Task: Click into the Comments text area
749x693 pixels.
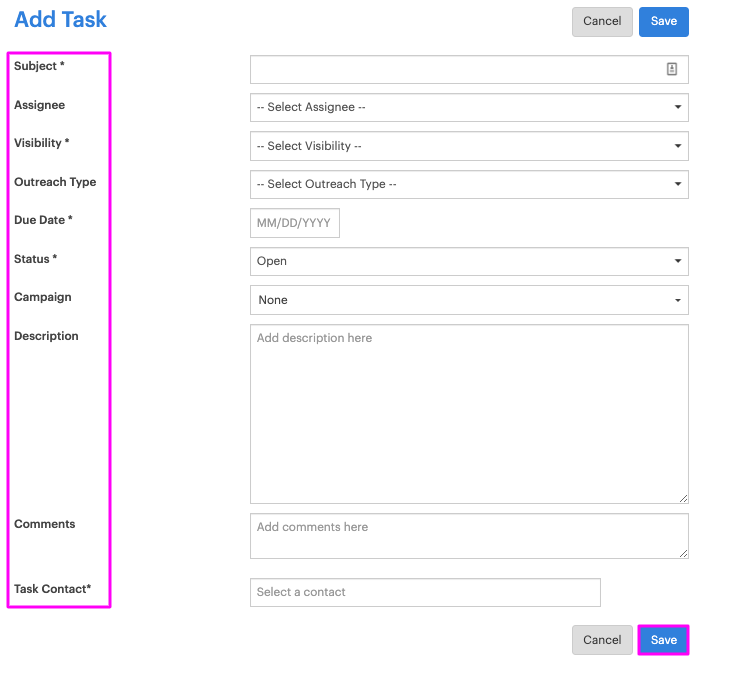Action: 469,536
